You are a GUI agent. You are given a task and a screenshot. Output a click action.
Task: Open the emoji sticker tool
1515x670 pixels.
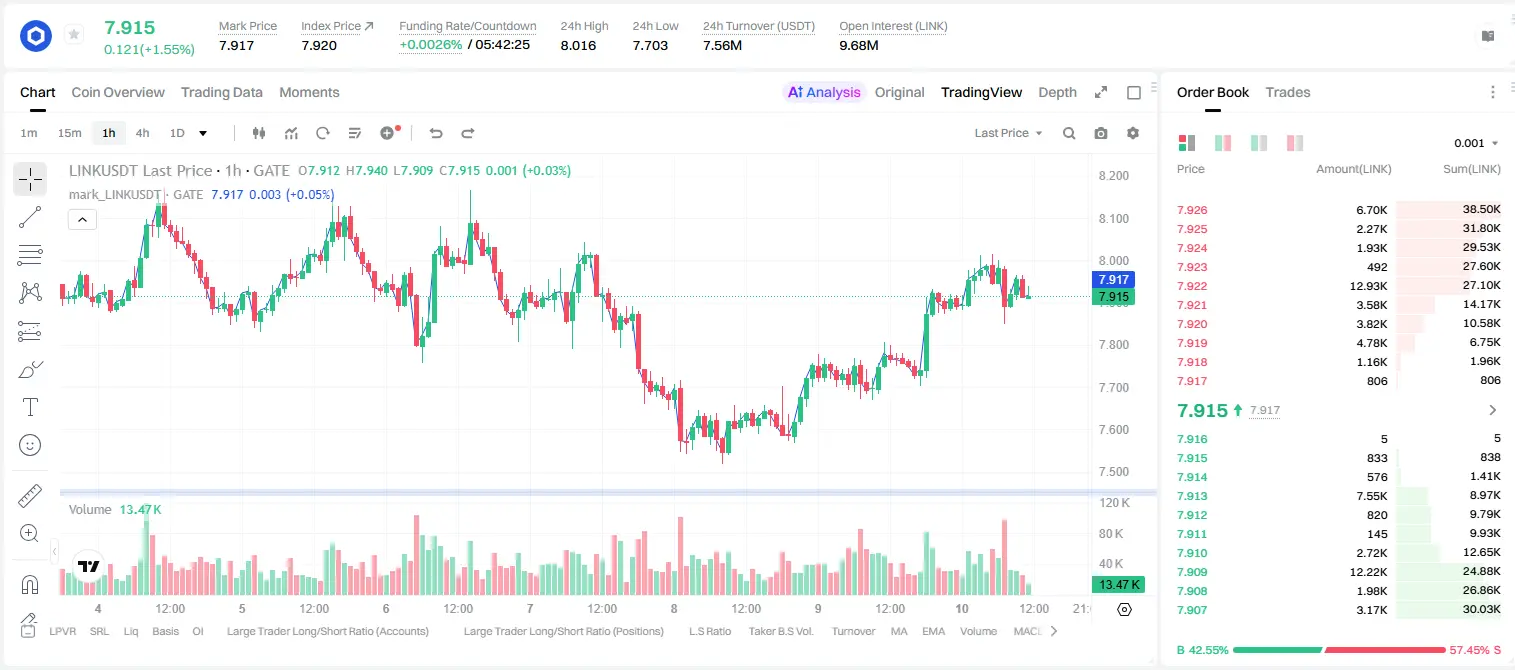coord(30,445)
